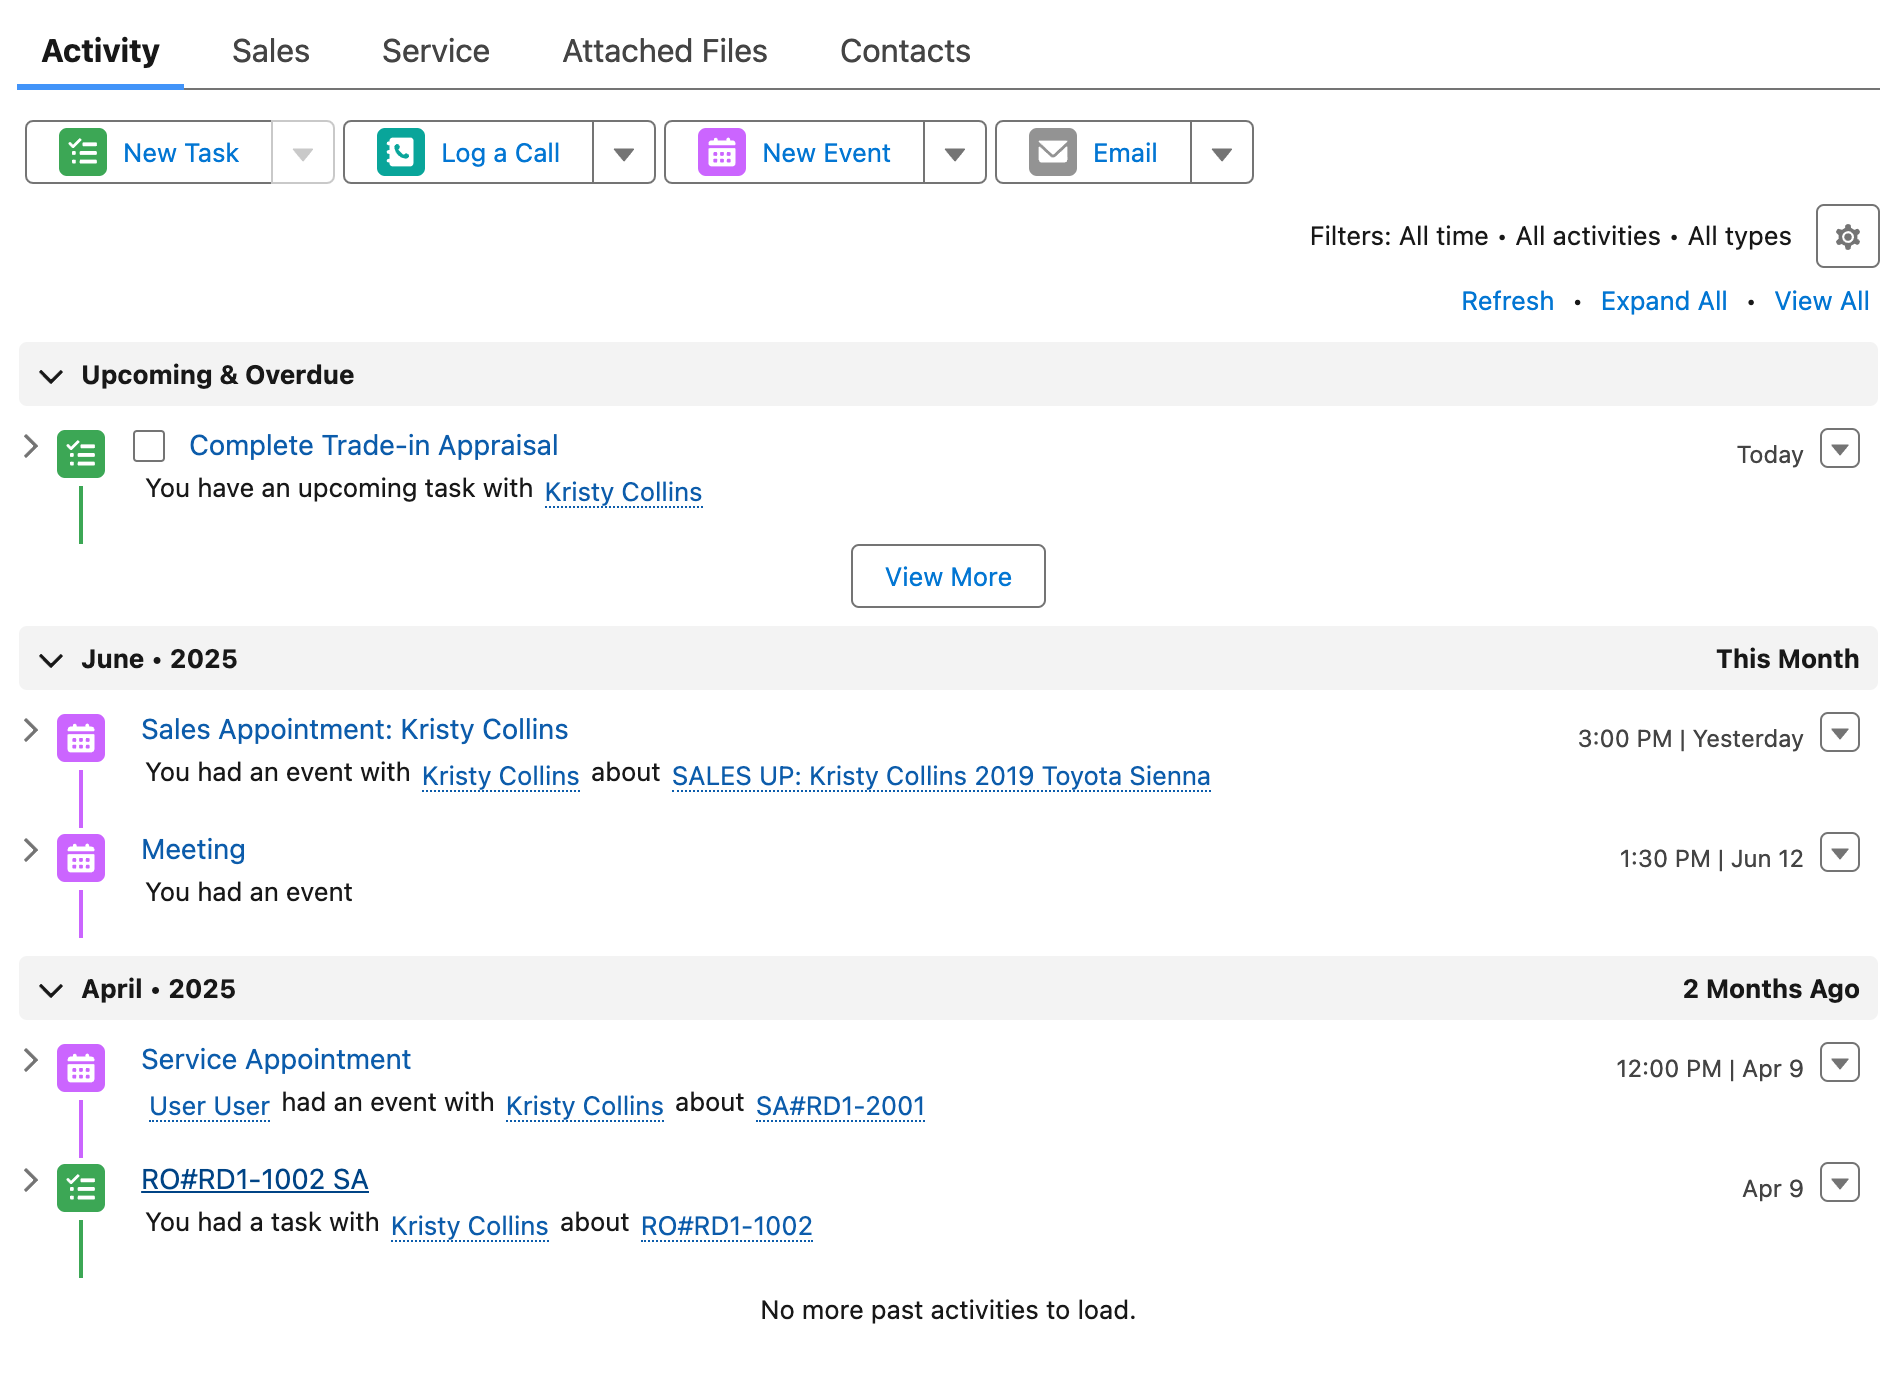This screenshot has height=1378, width=1898.
Task: Open Kristy Collins link in upcoming task
Action: 623,492
